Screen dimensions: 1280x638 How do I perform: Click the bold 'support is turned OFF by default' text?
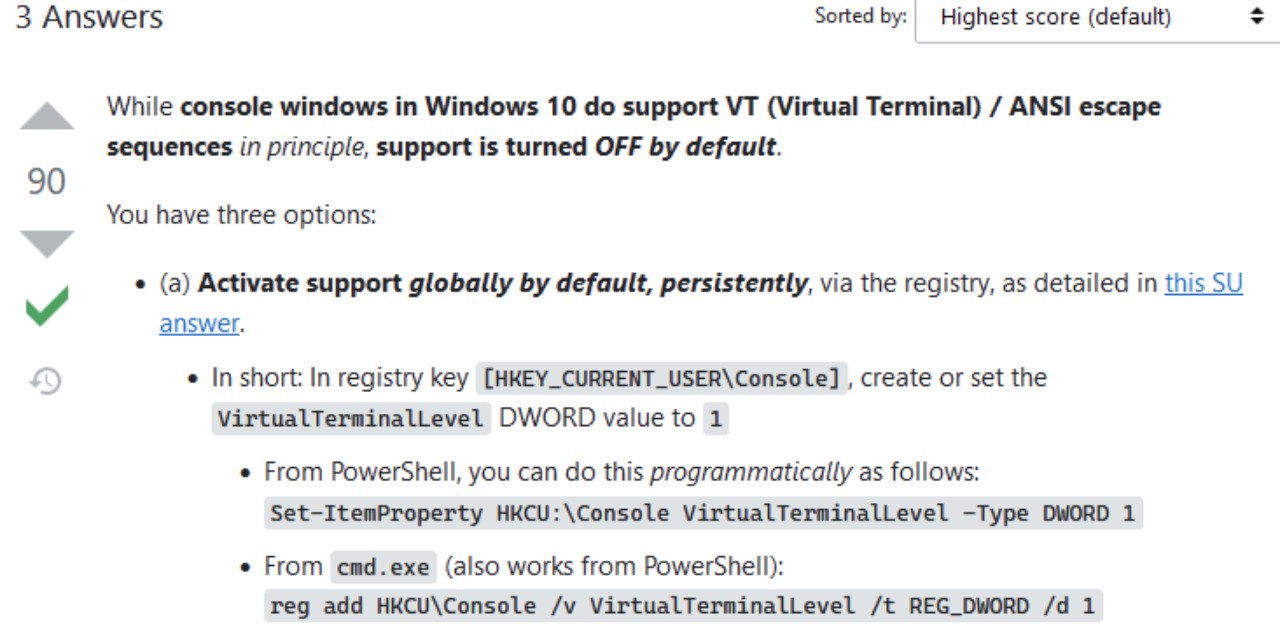577,147
